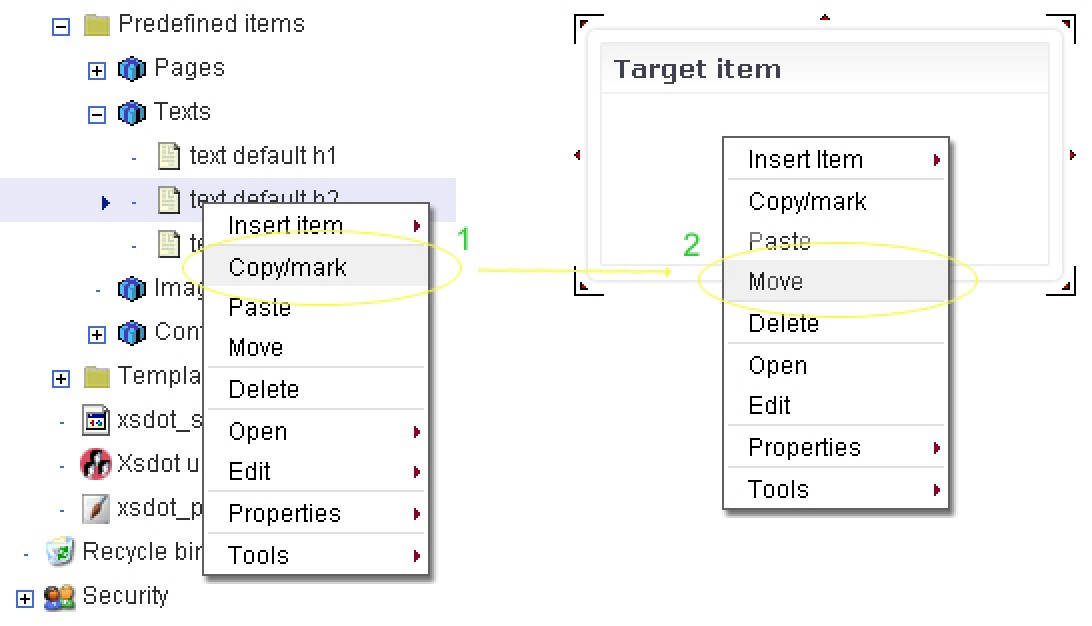Click the text default h1 document icon
Screen dimensions: 1092x626
point(169,156)
